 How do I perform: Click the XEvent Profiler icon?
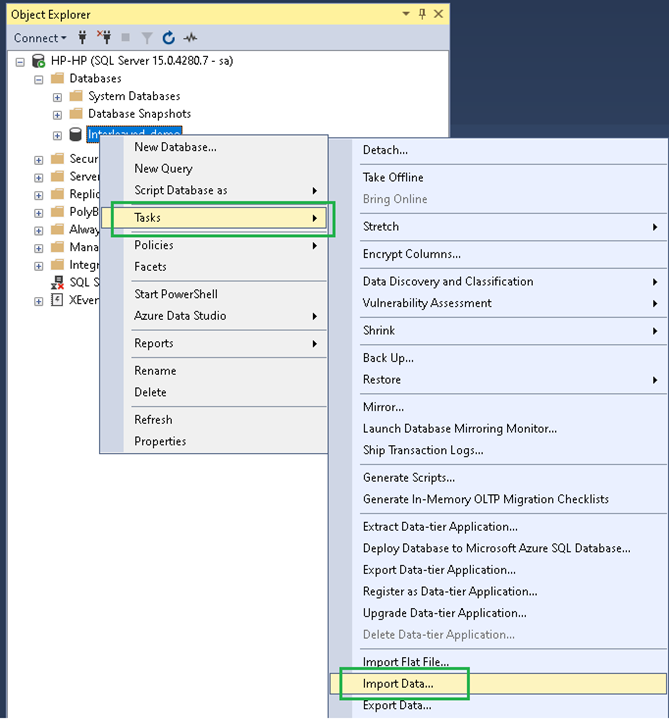point(57,300)
